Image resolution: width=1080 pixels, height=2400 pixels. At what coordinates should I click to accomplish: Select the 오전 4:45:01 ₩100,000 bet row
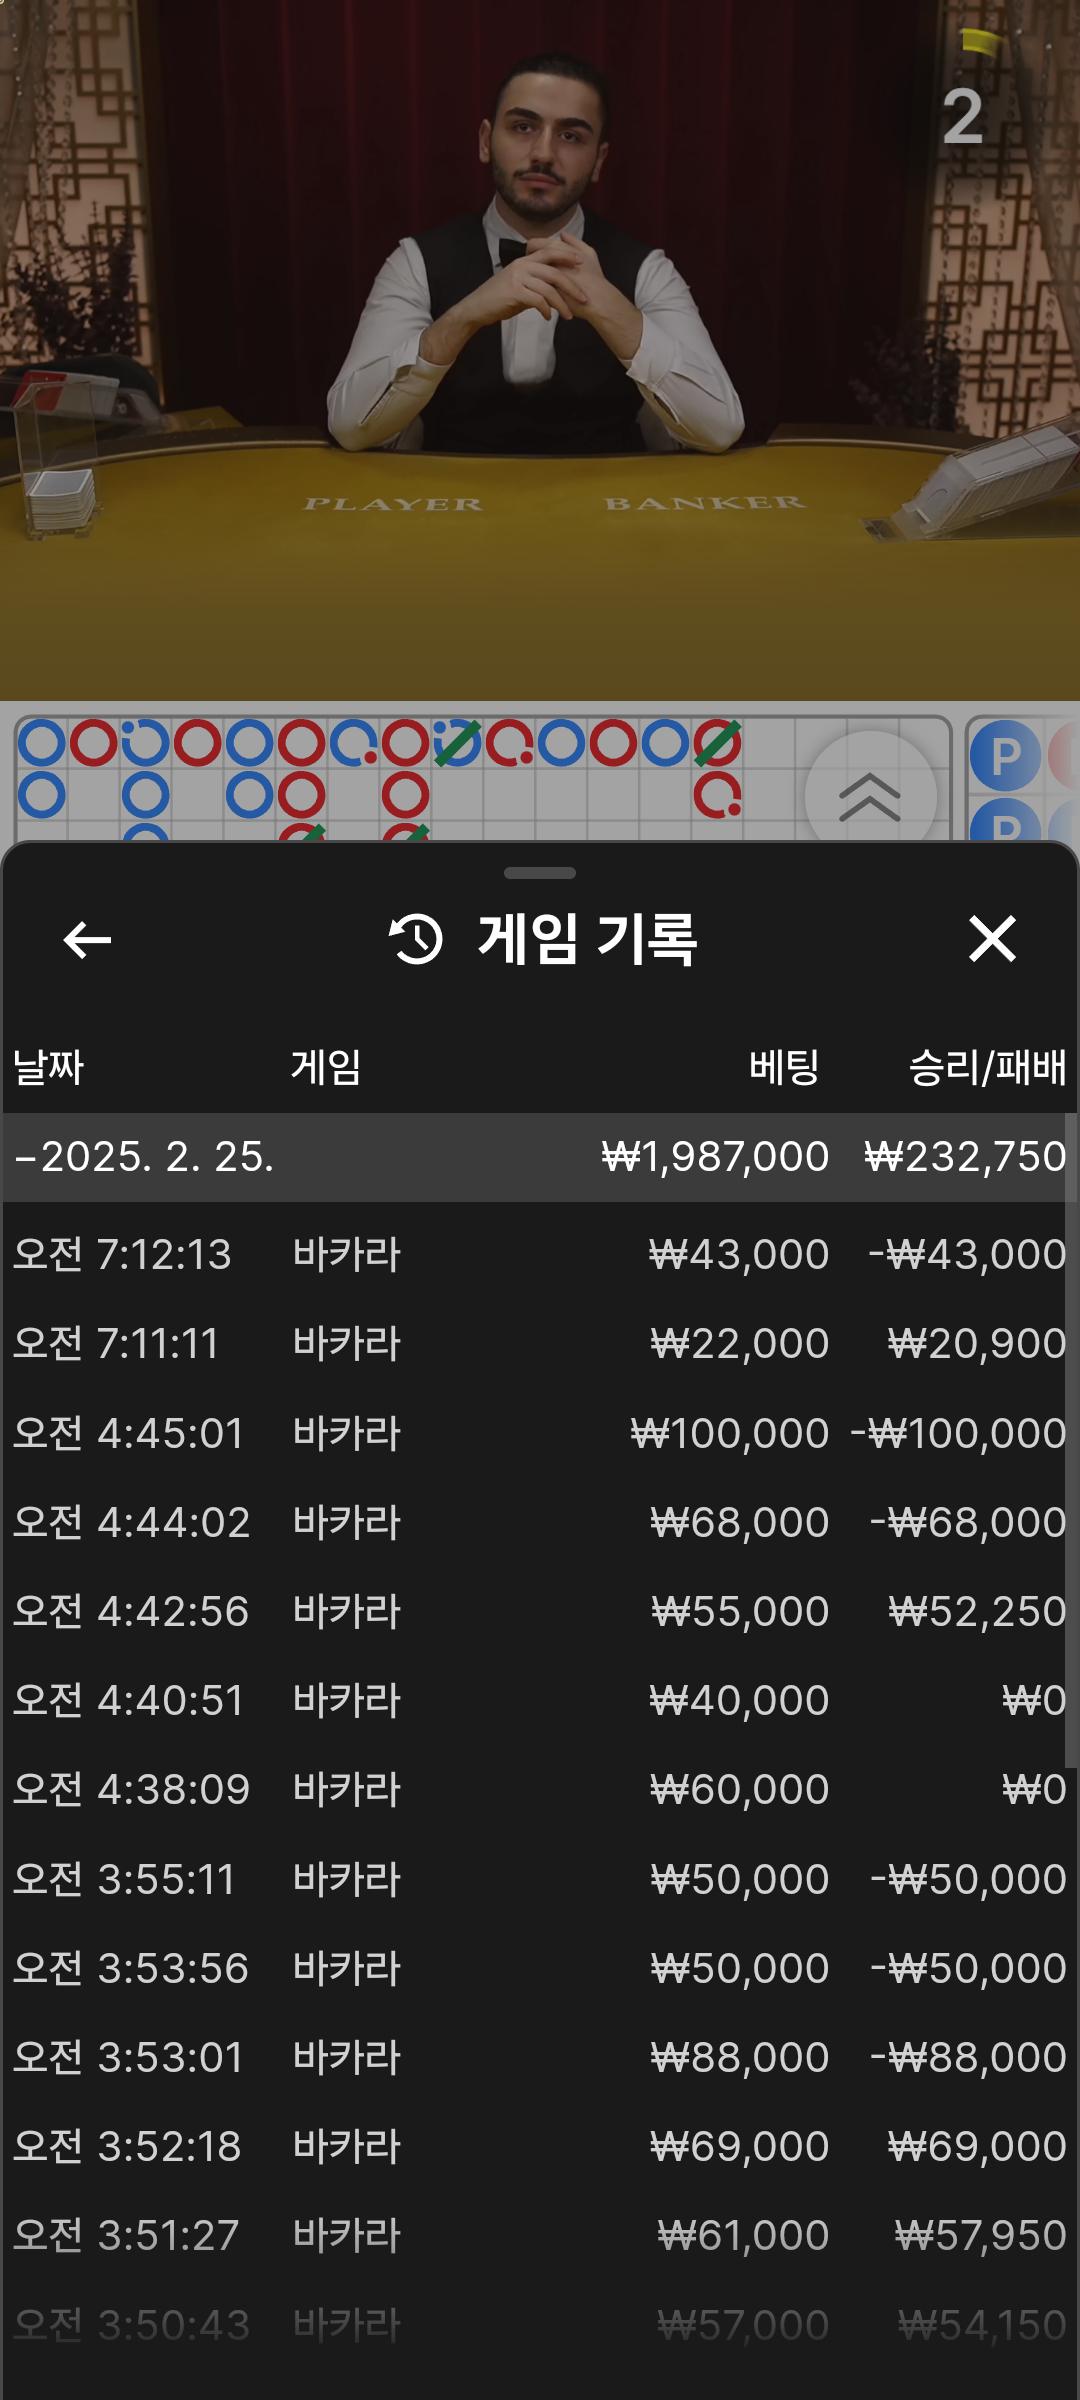point(540,1434)
